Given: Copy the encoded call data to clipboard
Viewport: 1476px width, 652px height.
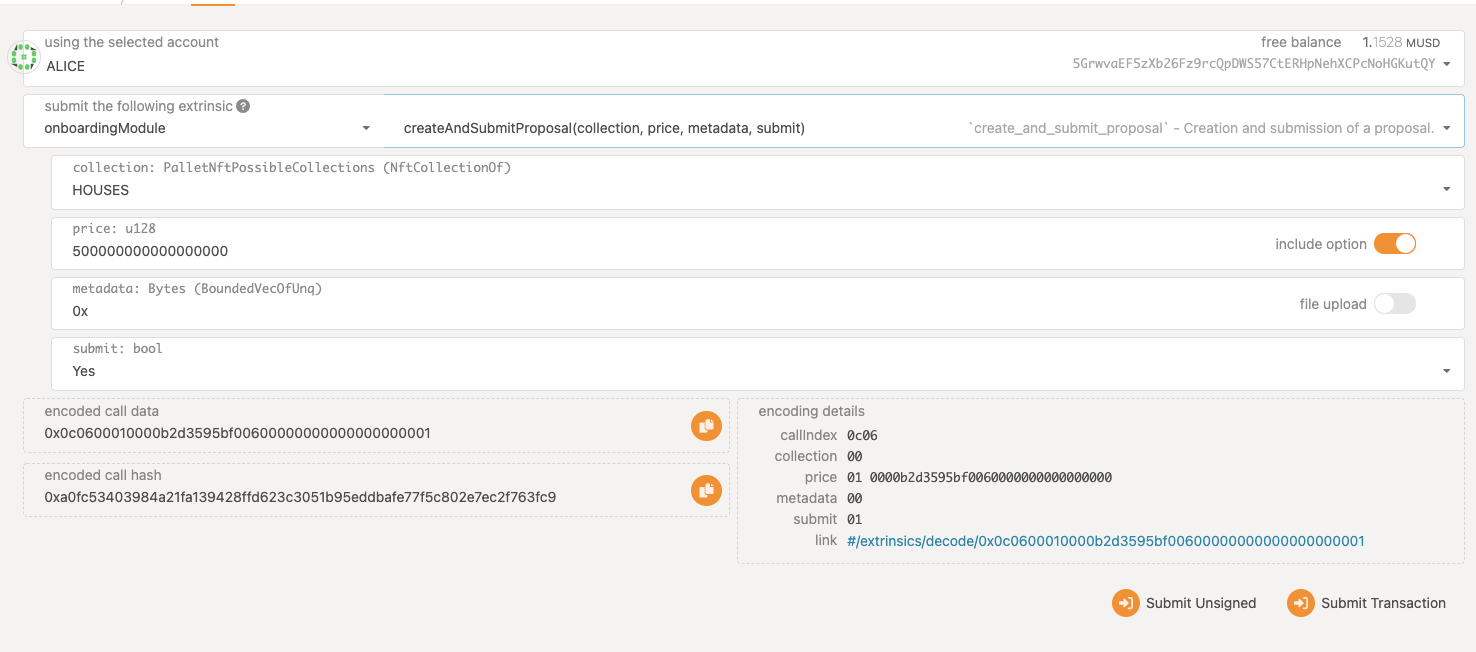Looking at the screenshot, I should [x=706, y=425].
